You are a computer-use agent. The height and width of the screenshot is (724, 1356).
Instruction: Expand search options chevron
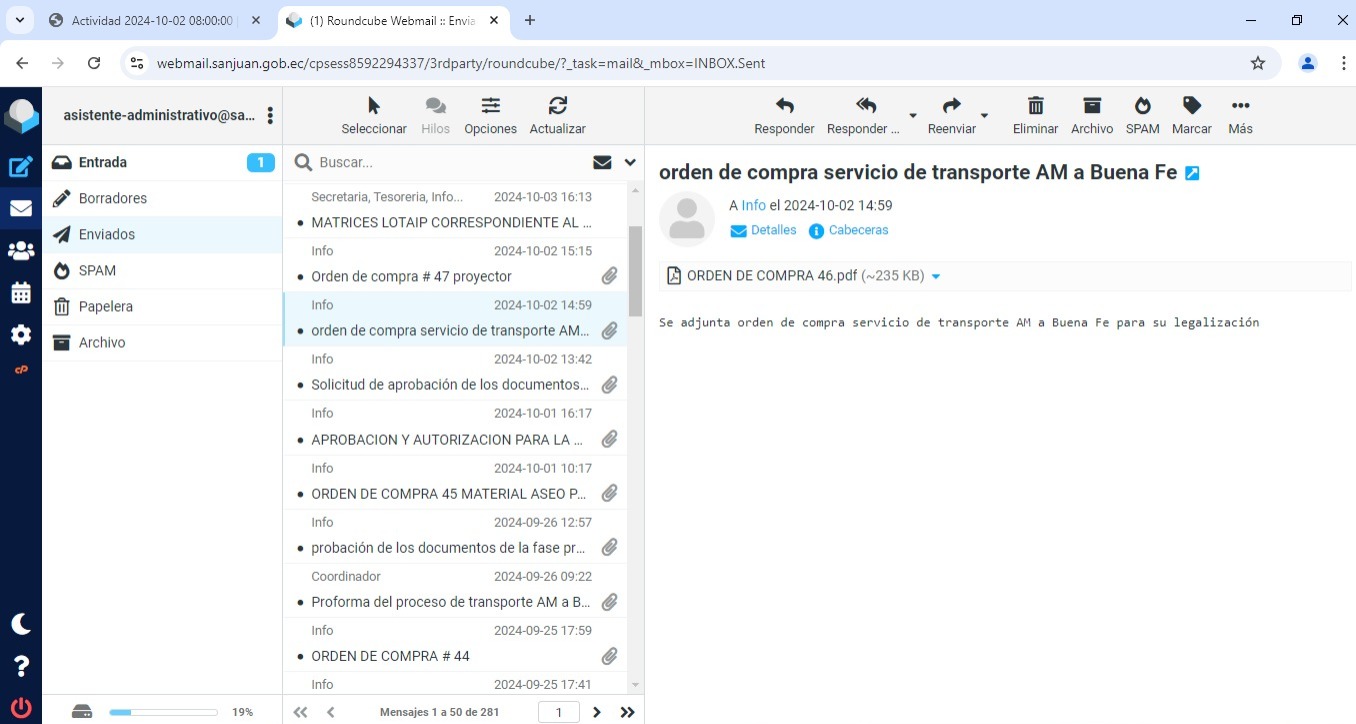pyautogui.click(x=630, y=162)
